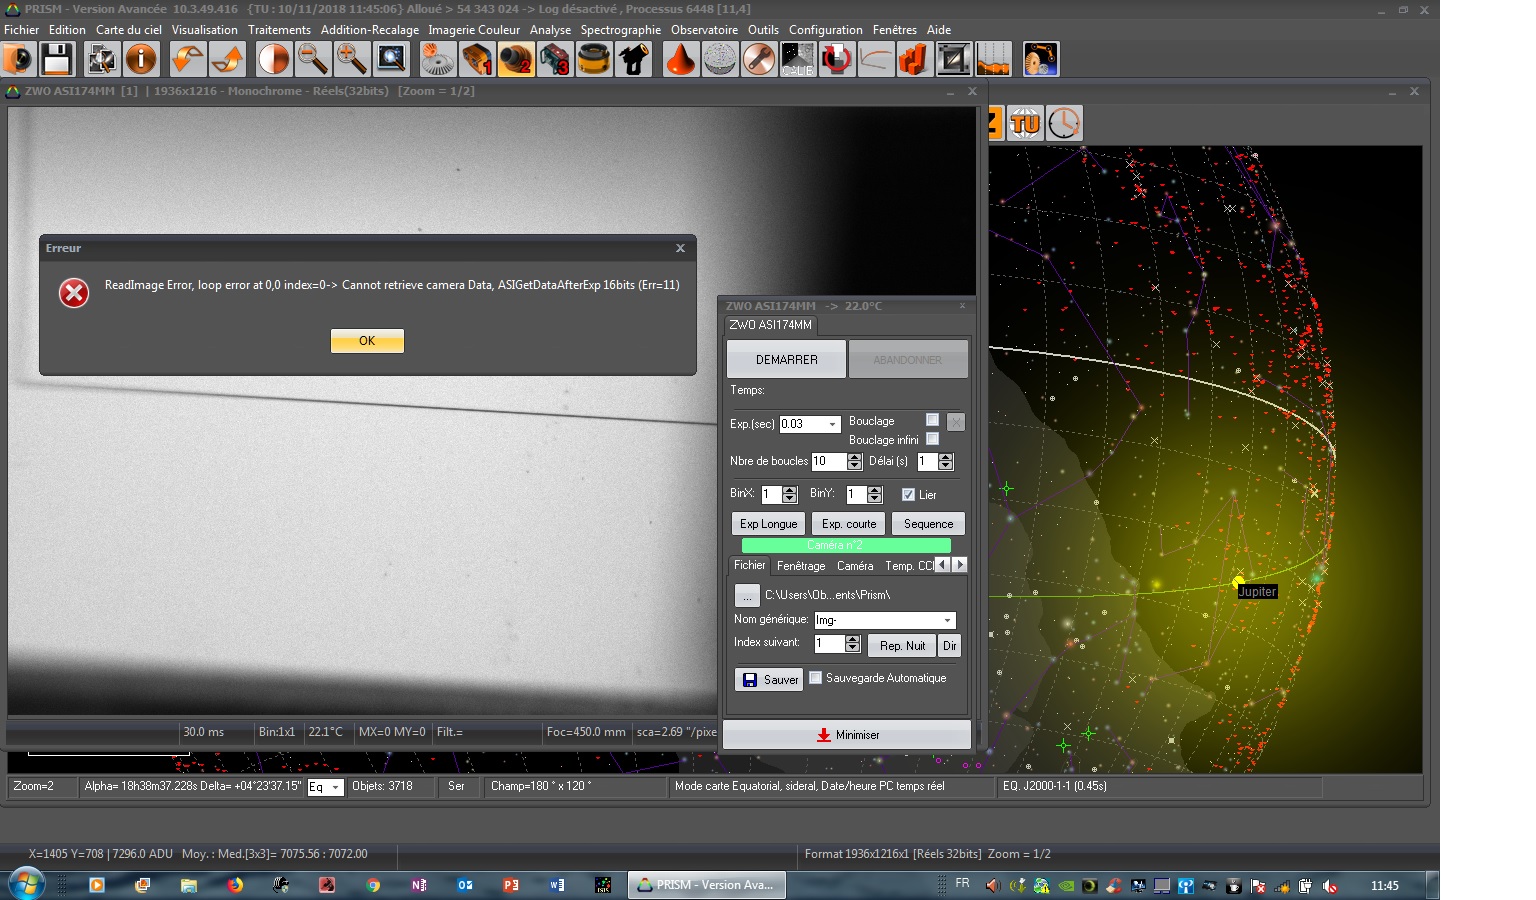Image resolution: width=1536 pixels, height=900 pixels.
Task: Click the zoom in magnifier icon
Action: (351, 60)
